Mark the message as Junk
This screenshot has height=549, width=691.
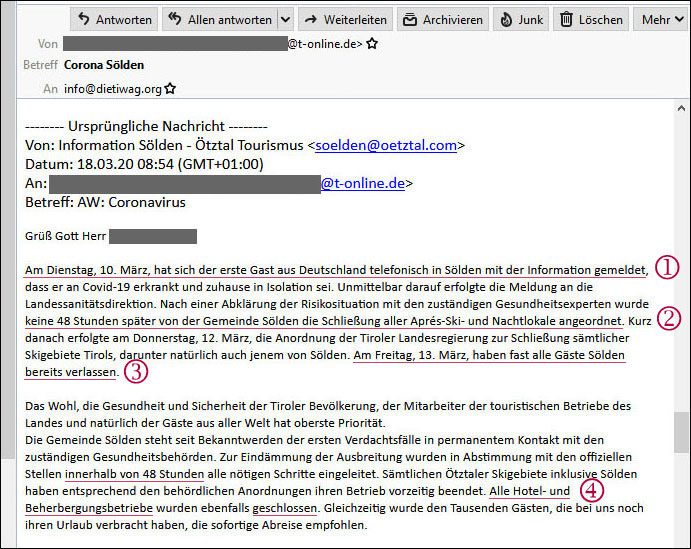point(520,19)
